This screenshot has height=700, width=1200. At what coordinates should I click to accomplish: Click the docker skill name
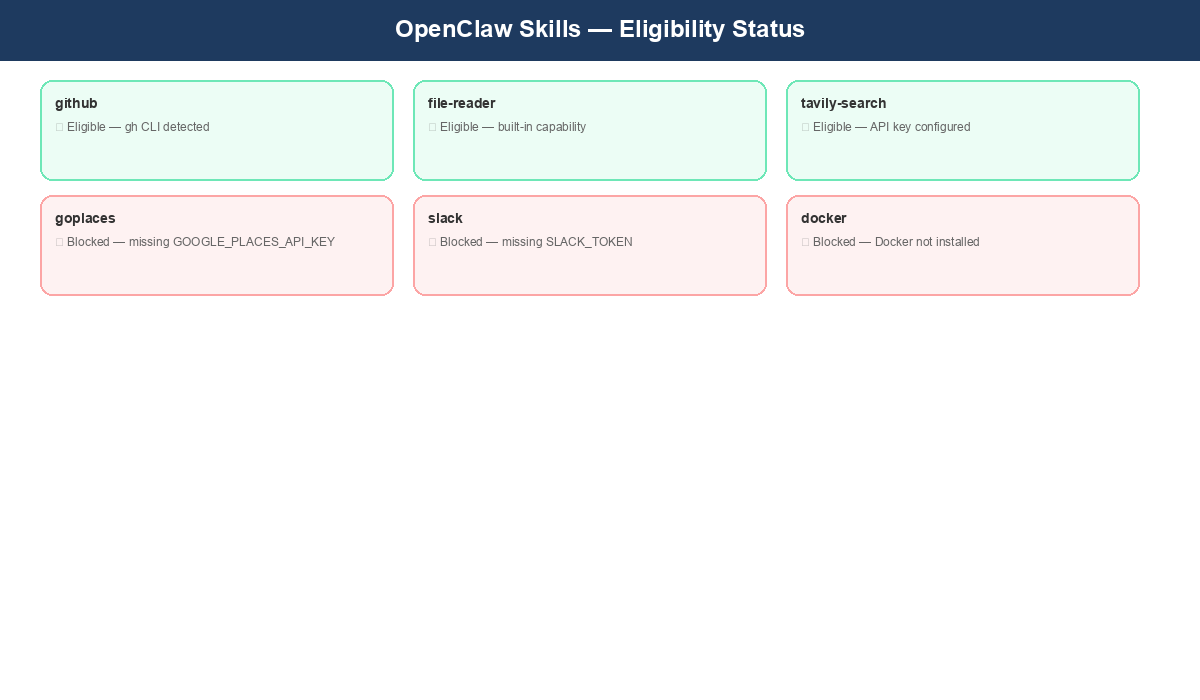coord(824,218)
